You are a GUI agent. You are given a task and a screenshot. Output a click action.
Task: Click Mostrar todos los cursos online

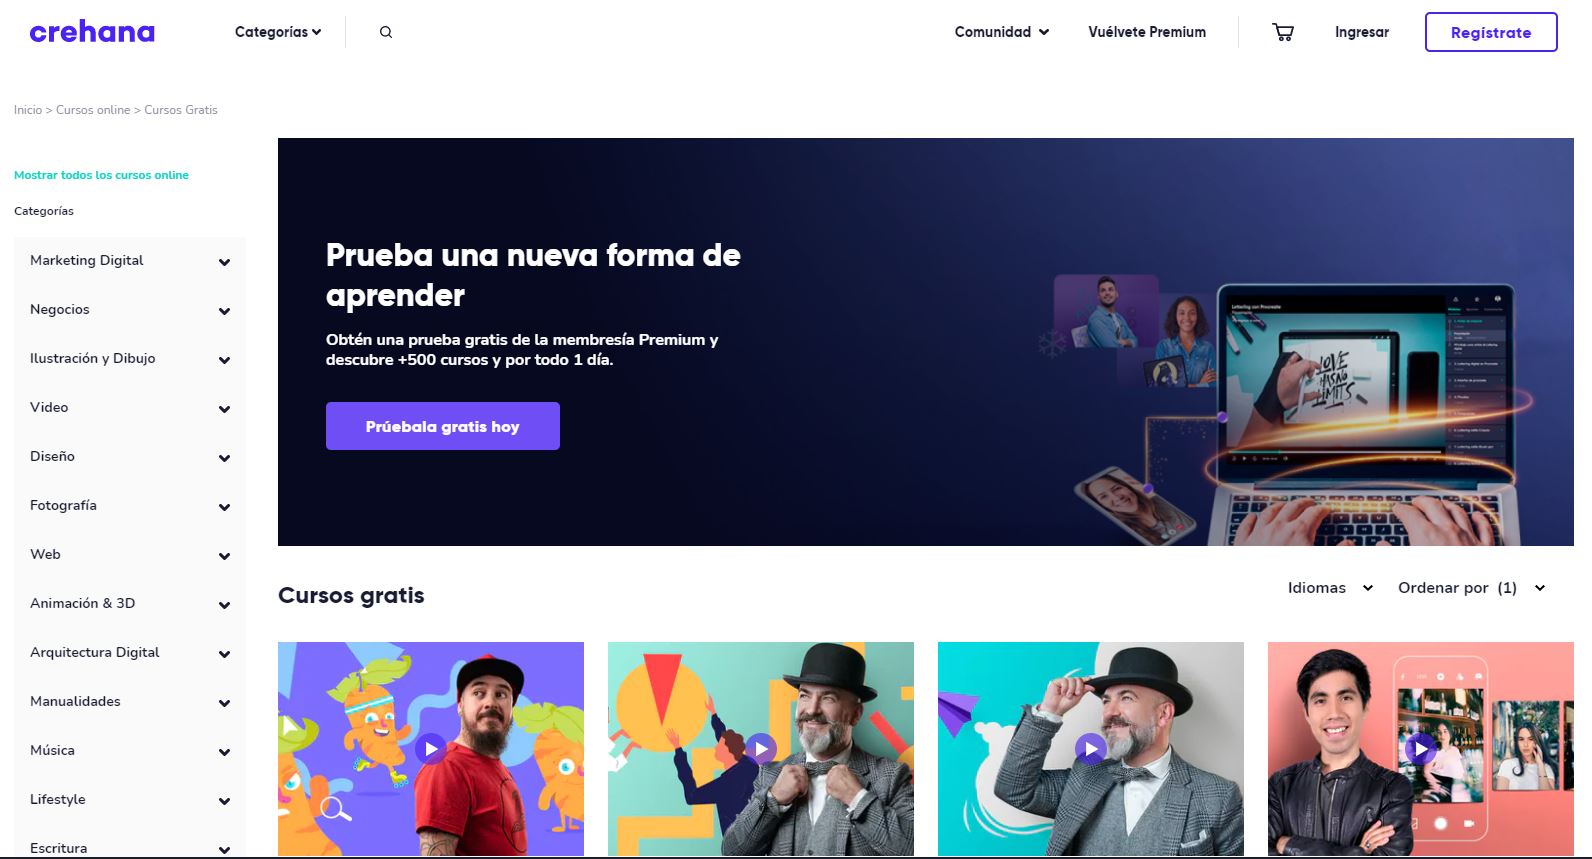(x=101, y=175)
